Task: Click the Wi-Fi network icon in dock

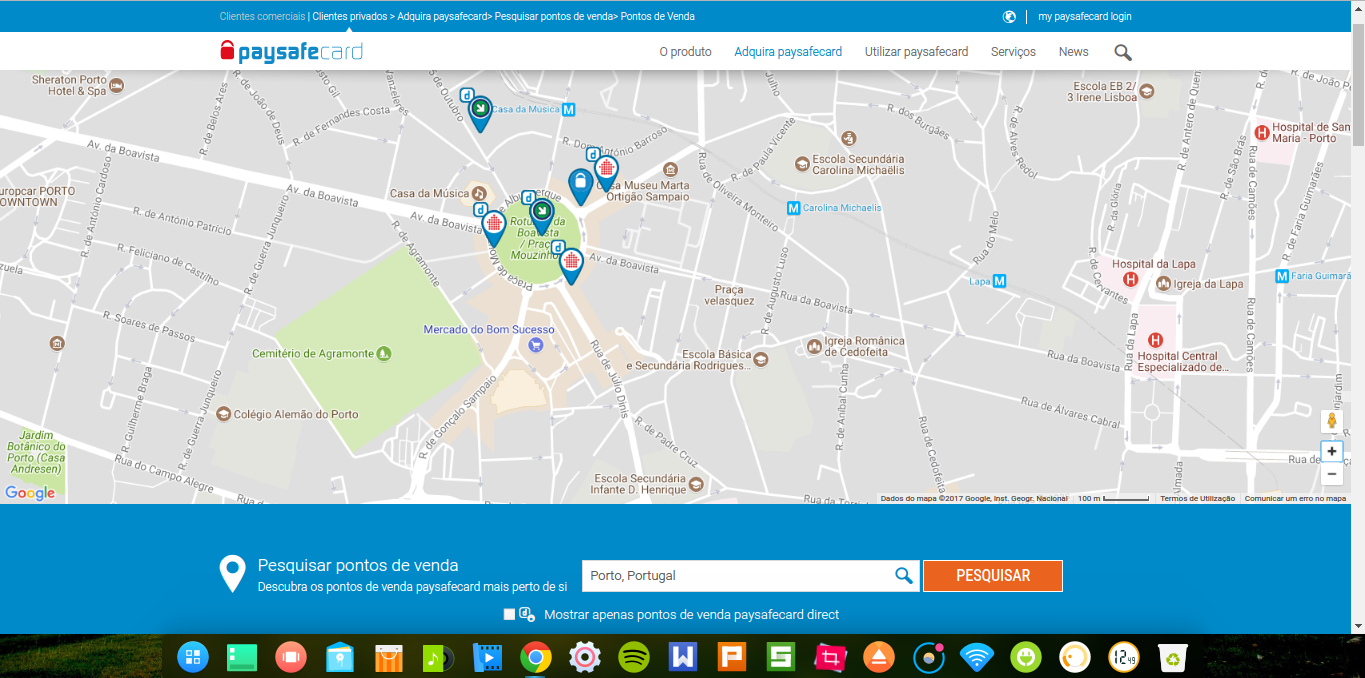Action: click(x=977, y=657)
